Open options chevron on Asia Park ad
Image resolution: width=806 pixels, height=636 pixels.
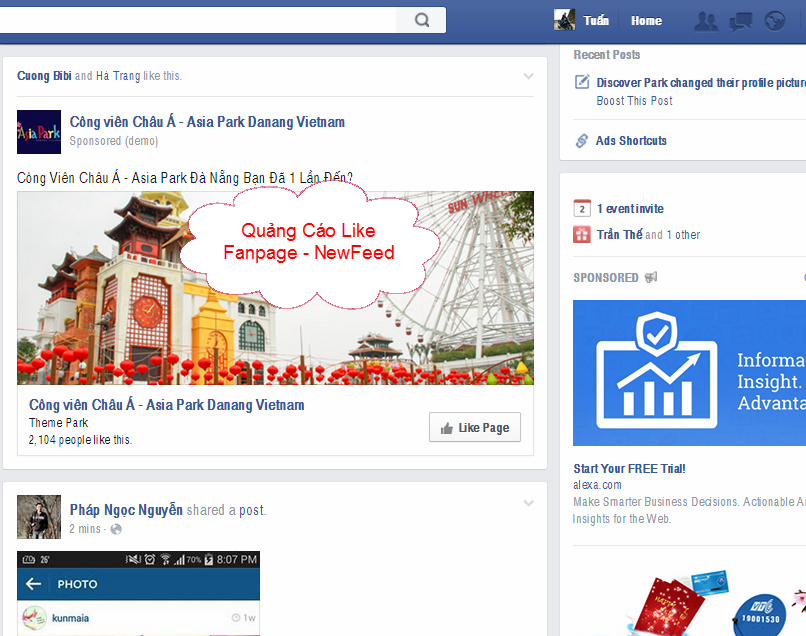click(528, 76)
